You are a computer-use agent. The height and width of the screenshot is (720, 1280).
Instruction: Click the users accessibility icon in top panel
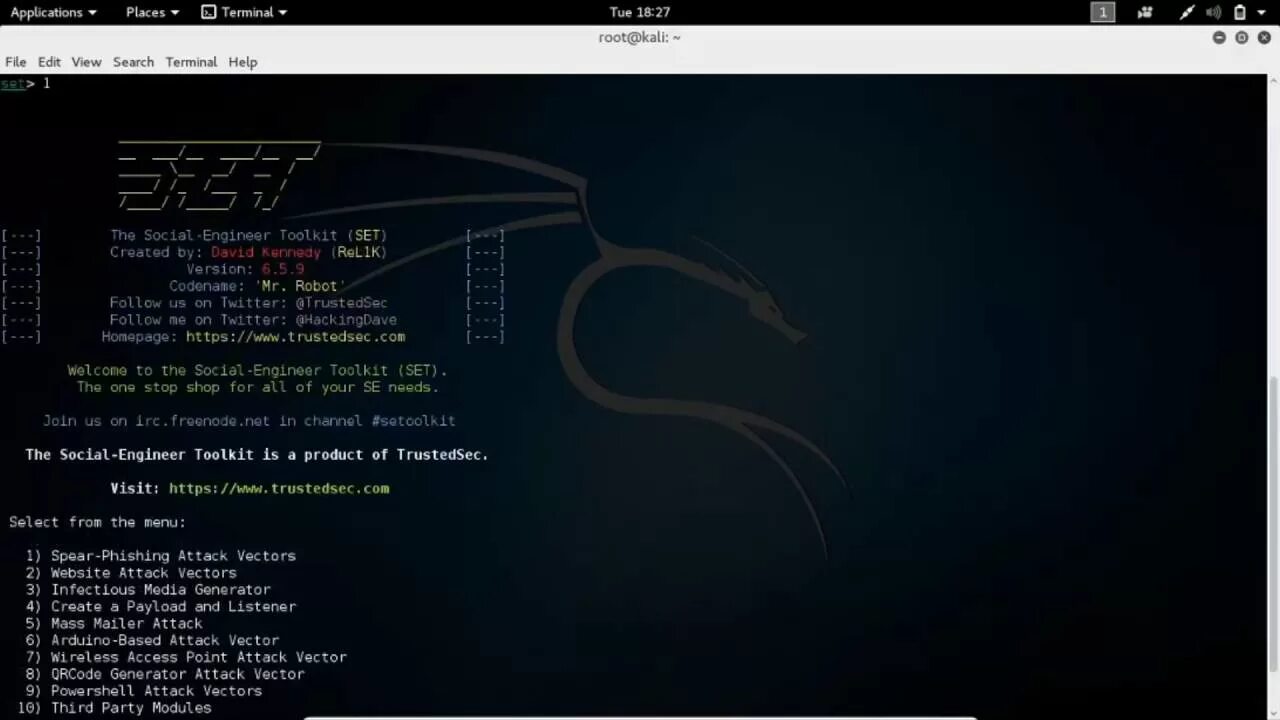(1146, 12)
